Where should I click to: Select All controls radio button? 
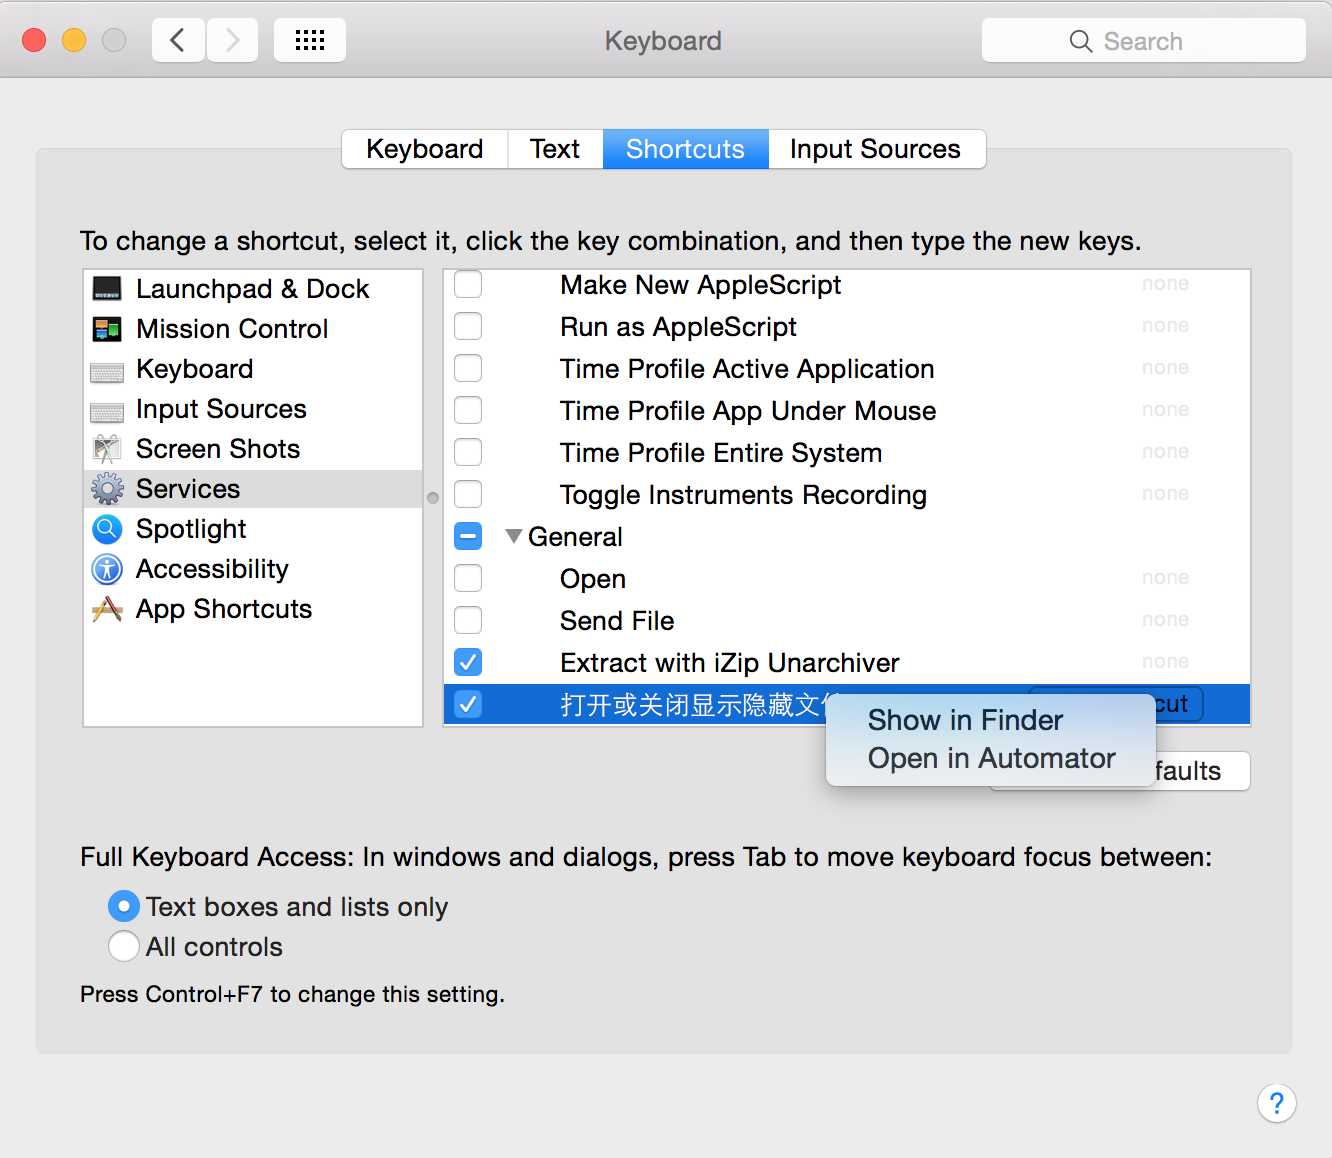pos(124,946)
